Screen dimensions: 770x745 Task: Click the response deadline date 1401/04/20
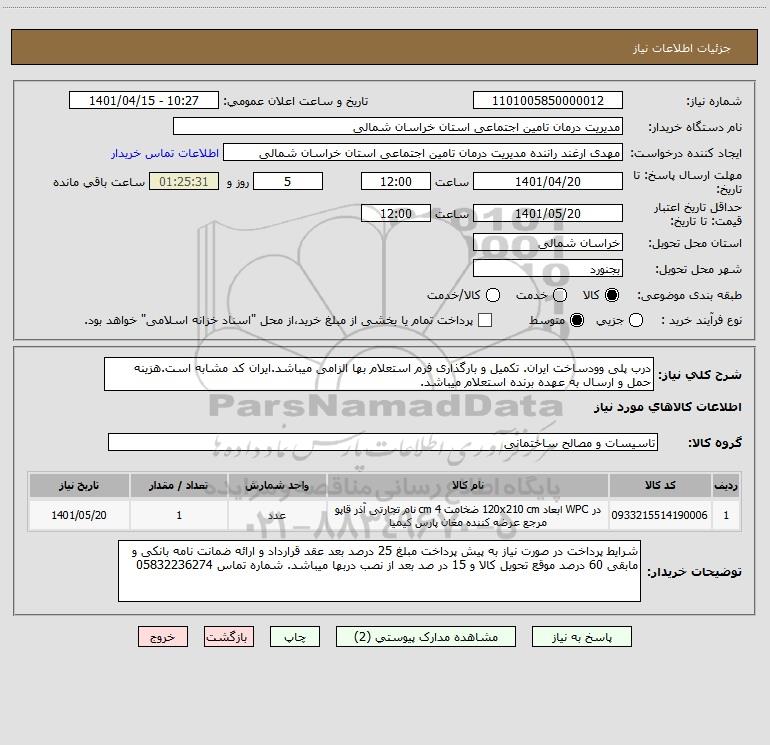pyautogui.click(x=548, y=182)
